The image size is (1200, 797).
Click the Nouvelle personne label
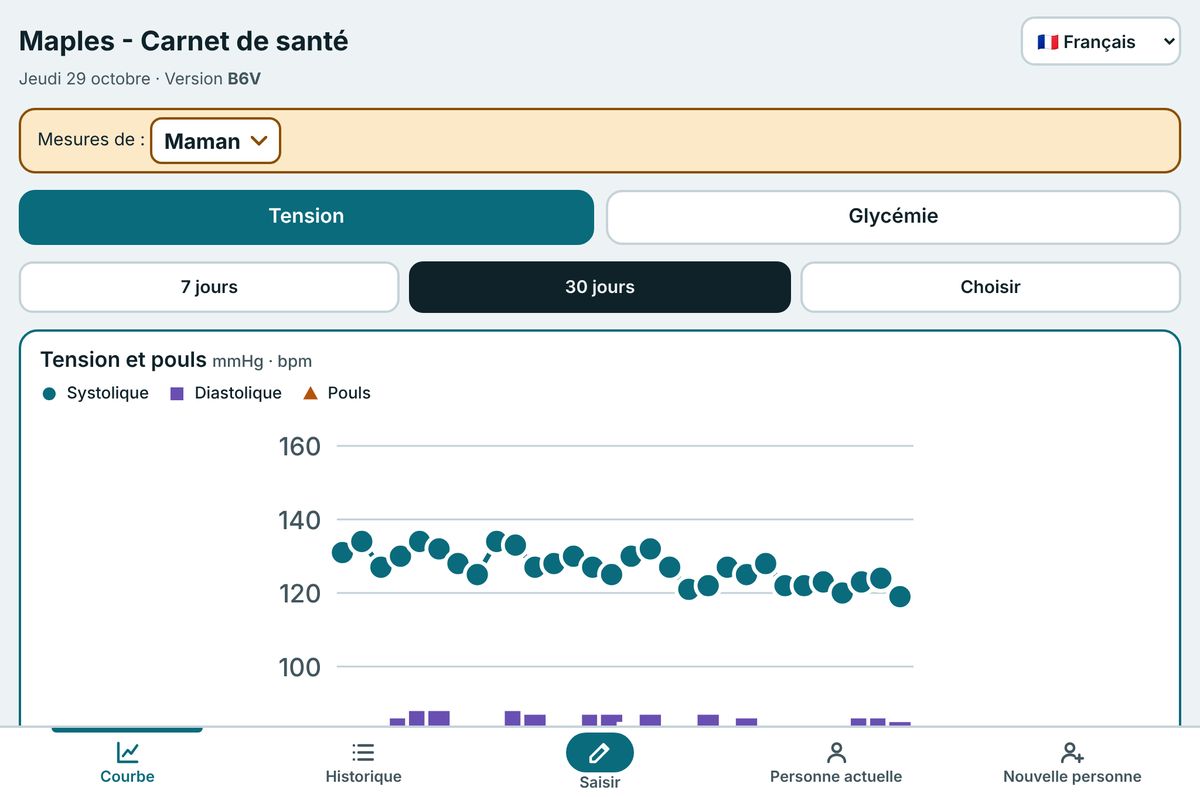tap(1072, 777)
